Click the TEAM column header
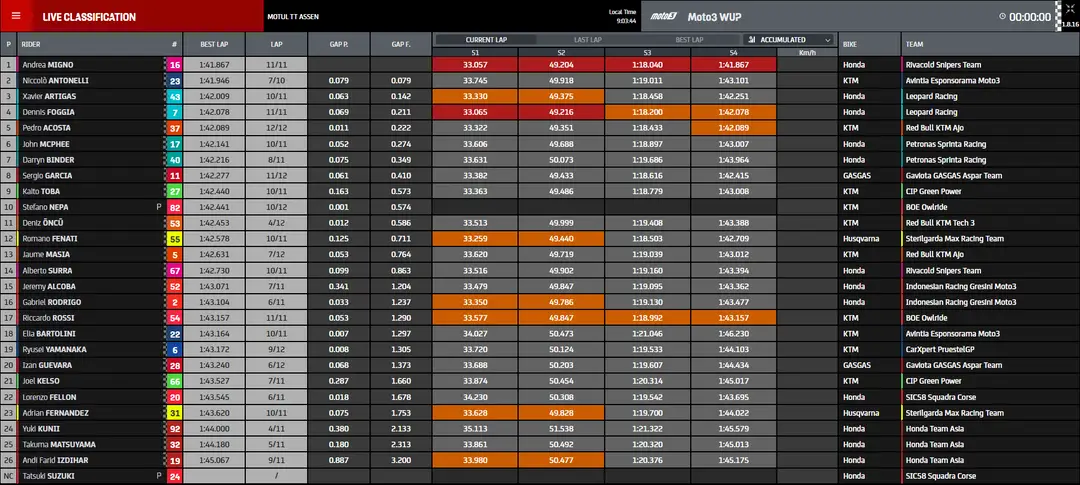The width and height of the screenshot is (1080, 485). 990,44
